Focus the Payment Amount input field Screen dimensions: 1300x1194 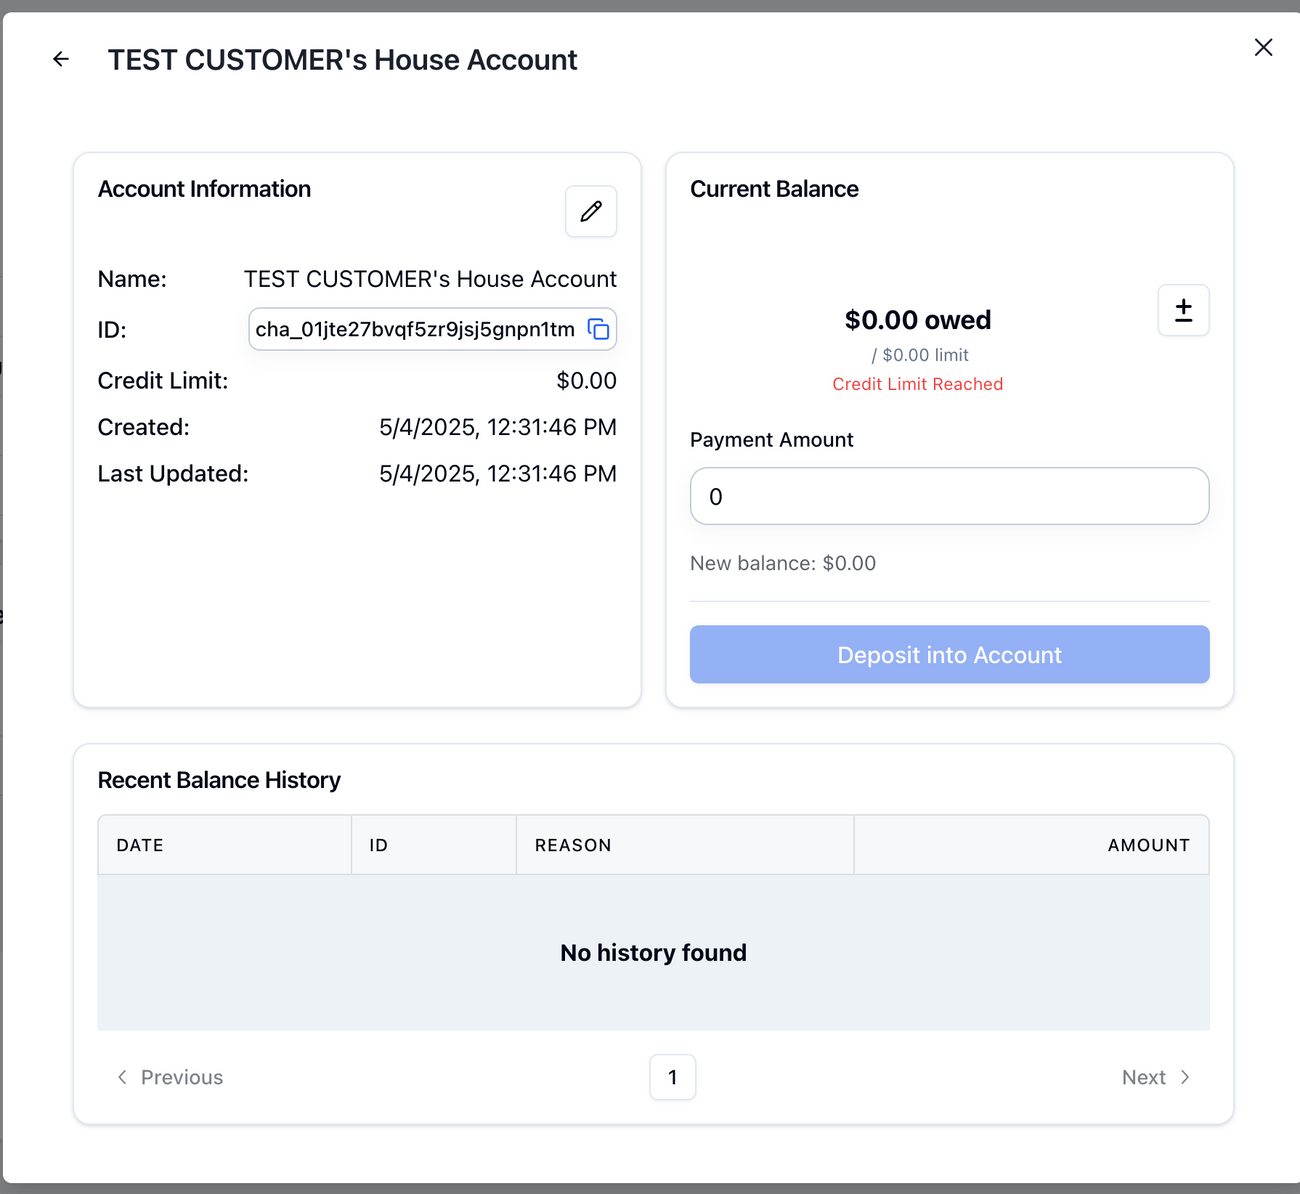pyautogui.click(x=949, y=496)
